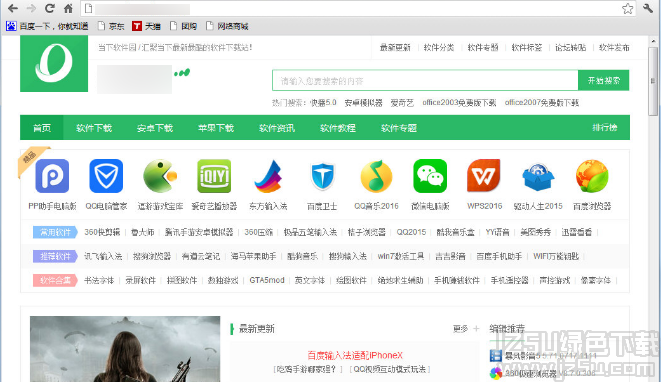The width and height of the screenshot is (661, 382).
Task: Open the 京东 bookmark
Action: [111, 26]
